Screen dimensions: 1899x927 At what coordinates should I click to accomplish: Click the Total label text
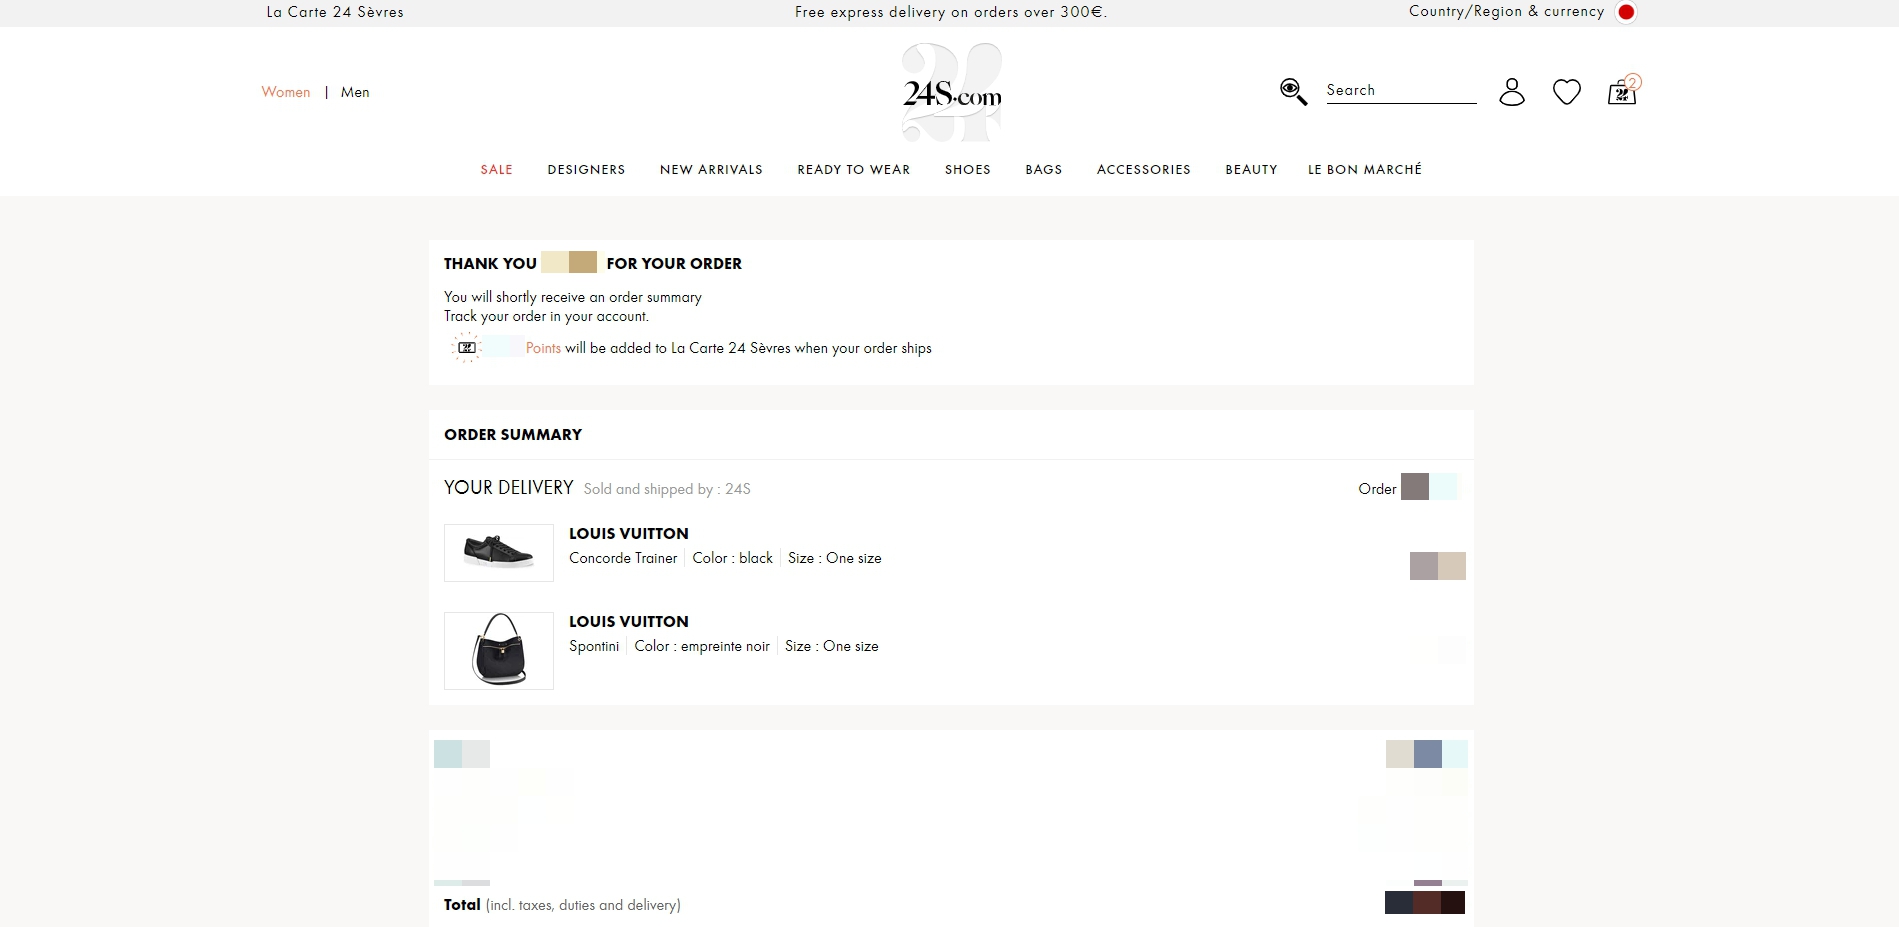[x=462, y=904]
